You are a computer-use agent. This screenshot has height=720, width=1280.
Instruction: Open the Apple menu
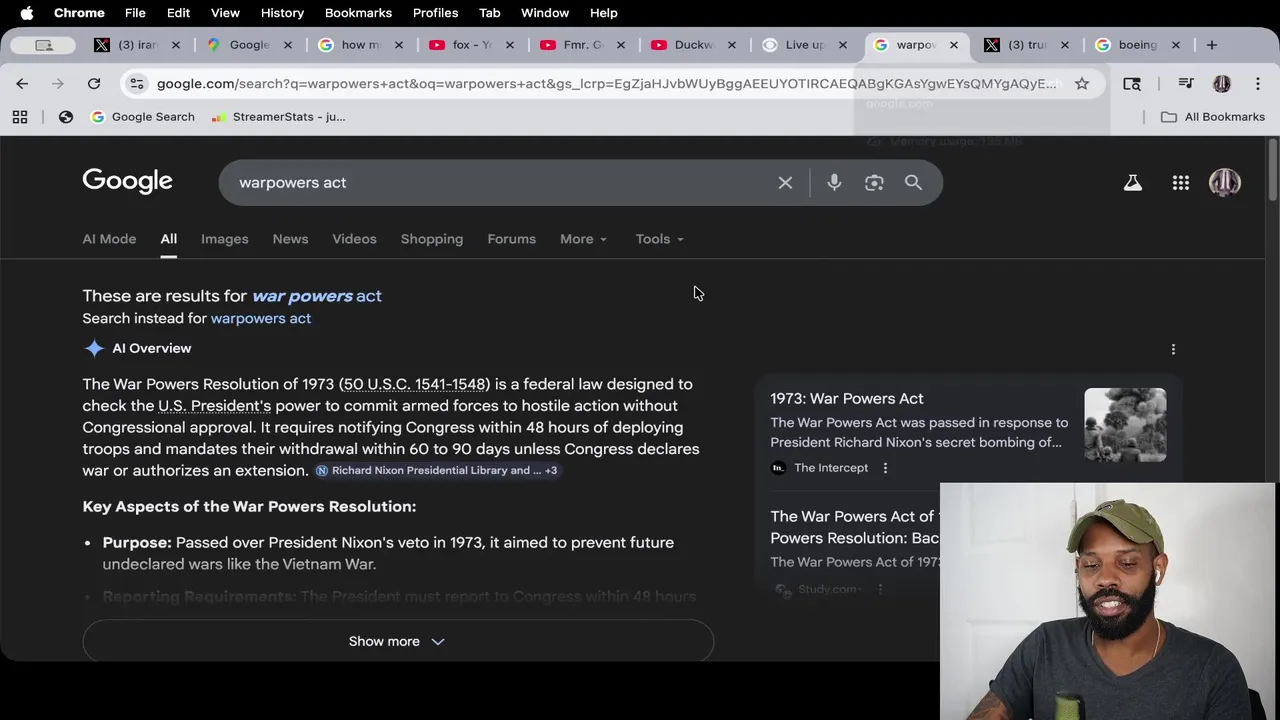pyautogui.click(x=27, y=13)
